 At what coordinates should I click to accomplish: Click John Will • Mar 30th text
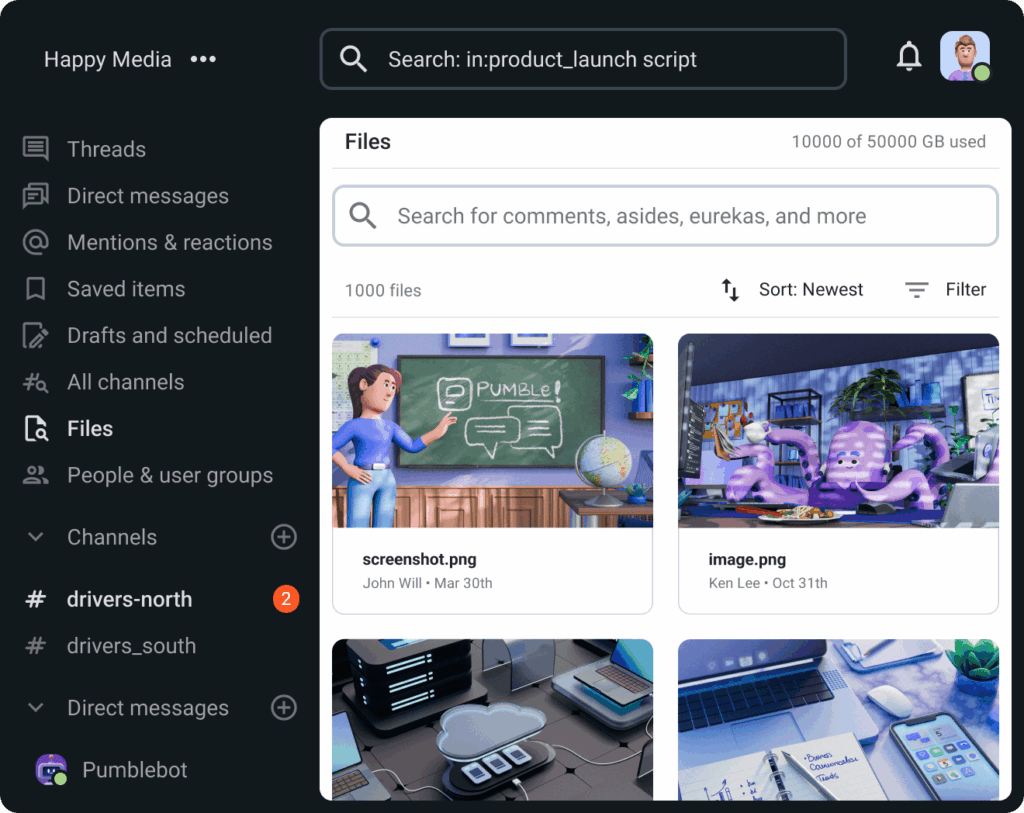428,583
